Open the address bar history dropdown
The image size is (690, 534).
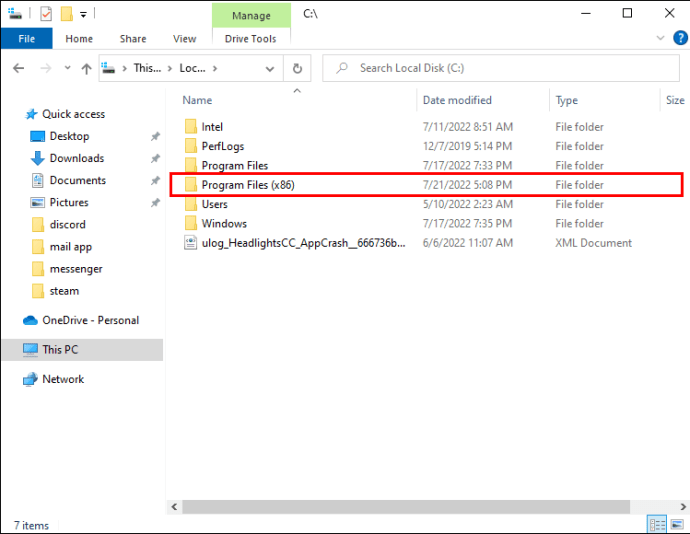click(270, 69)
